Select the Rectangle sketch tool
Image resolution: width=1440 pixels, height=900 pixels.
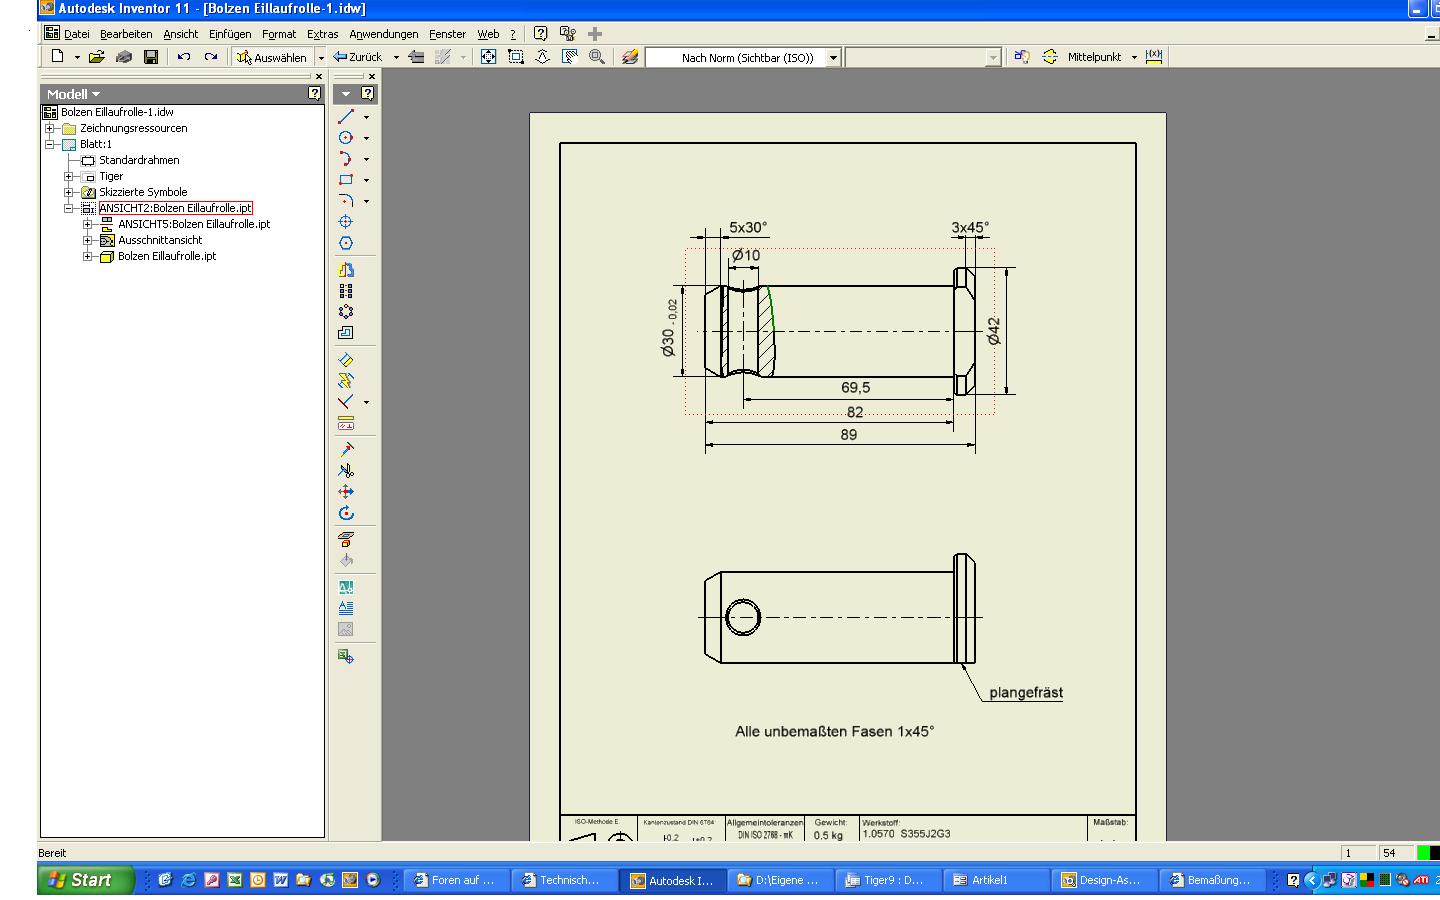point(347,180)
